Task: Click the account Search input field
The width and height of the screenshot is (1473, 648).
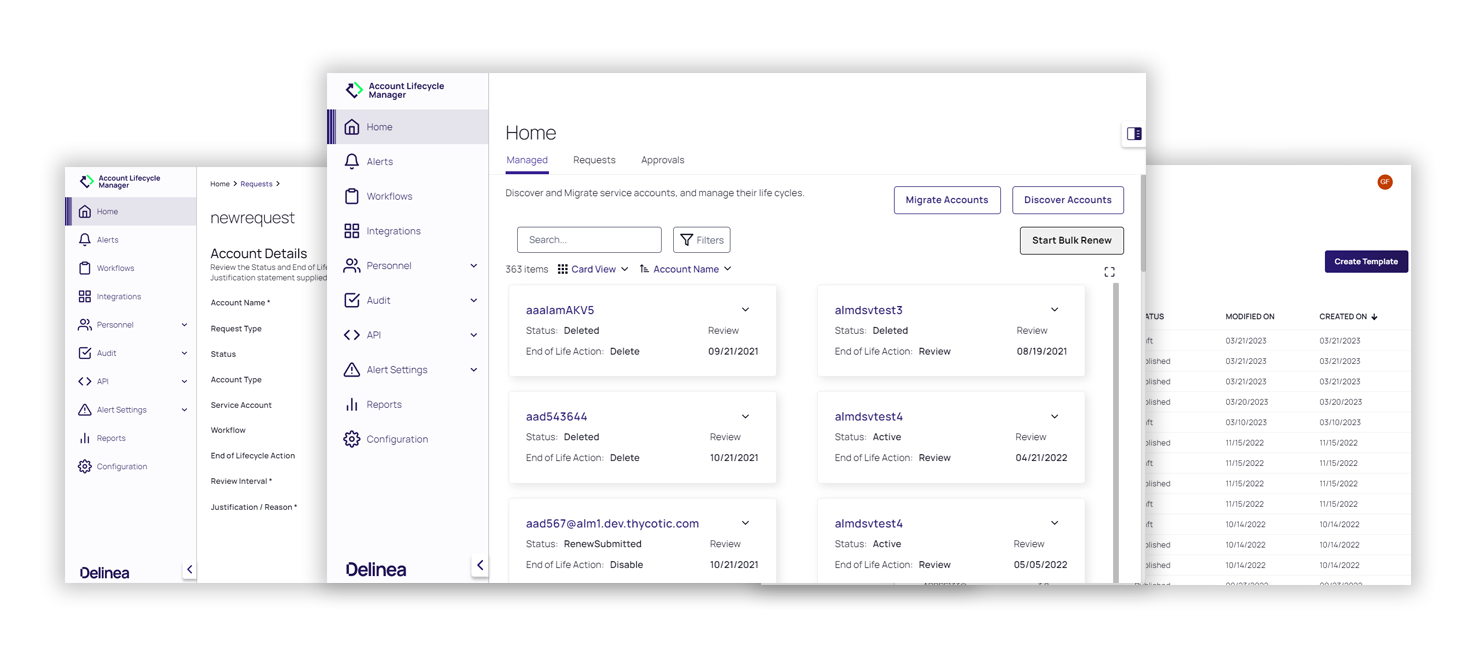Action: tap(589, 240)
